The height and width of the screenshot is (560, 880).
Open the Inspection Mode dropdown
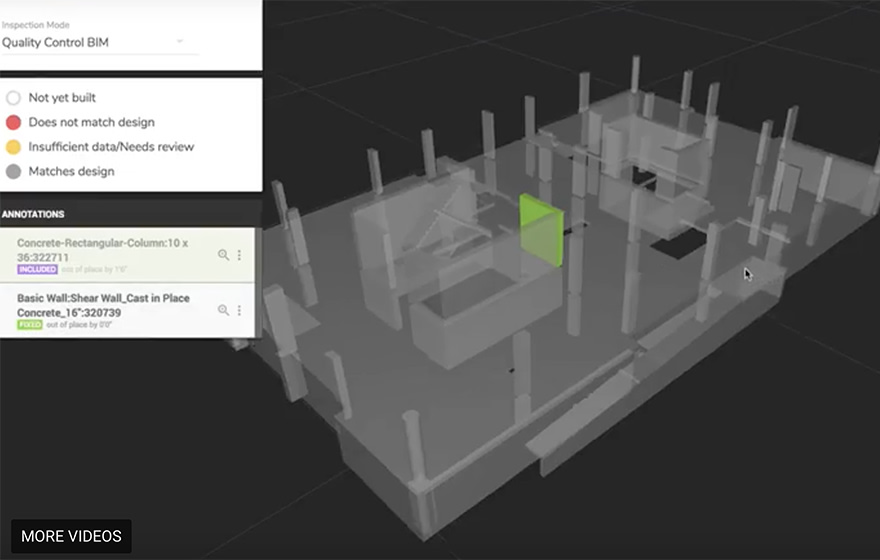pos(100,43)
